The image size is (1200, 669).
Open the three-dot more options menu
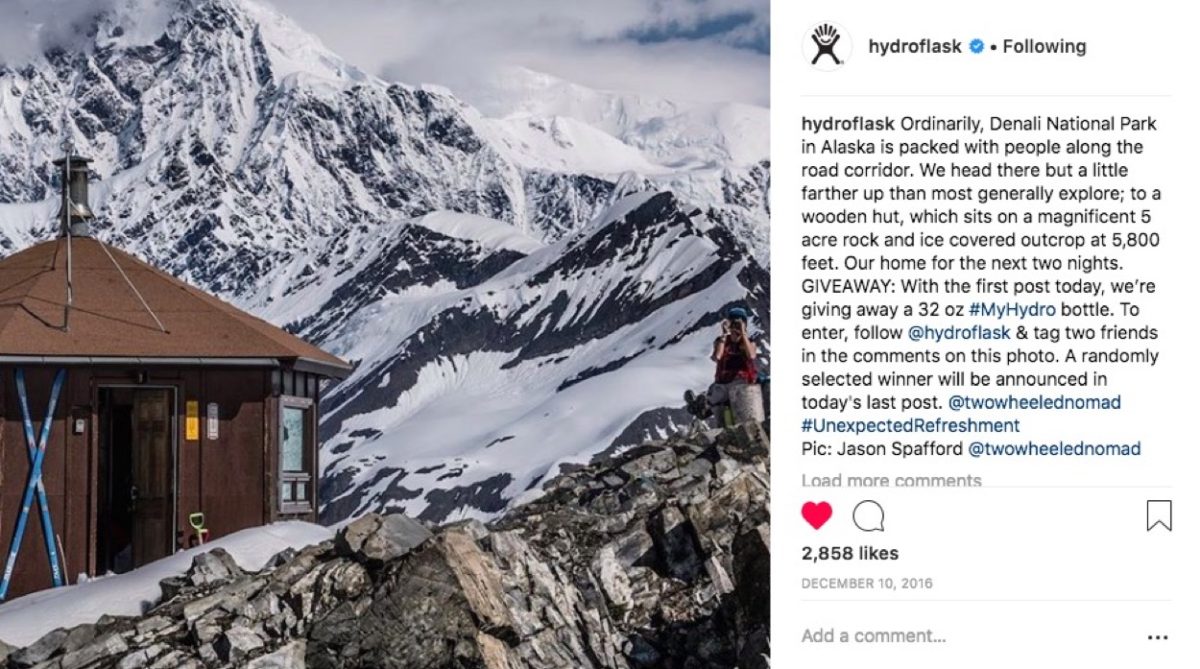click(1157, 637)
